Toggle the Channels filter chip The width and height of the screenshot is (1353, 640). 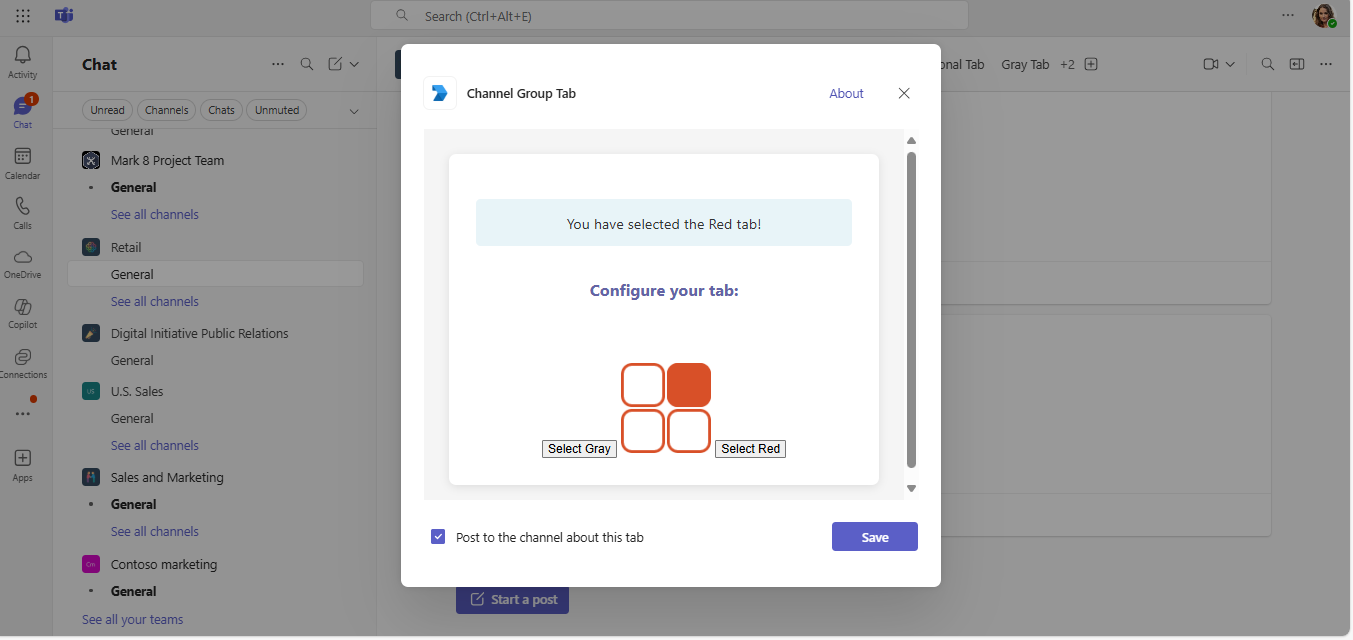coord(166,110)
